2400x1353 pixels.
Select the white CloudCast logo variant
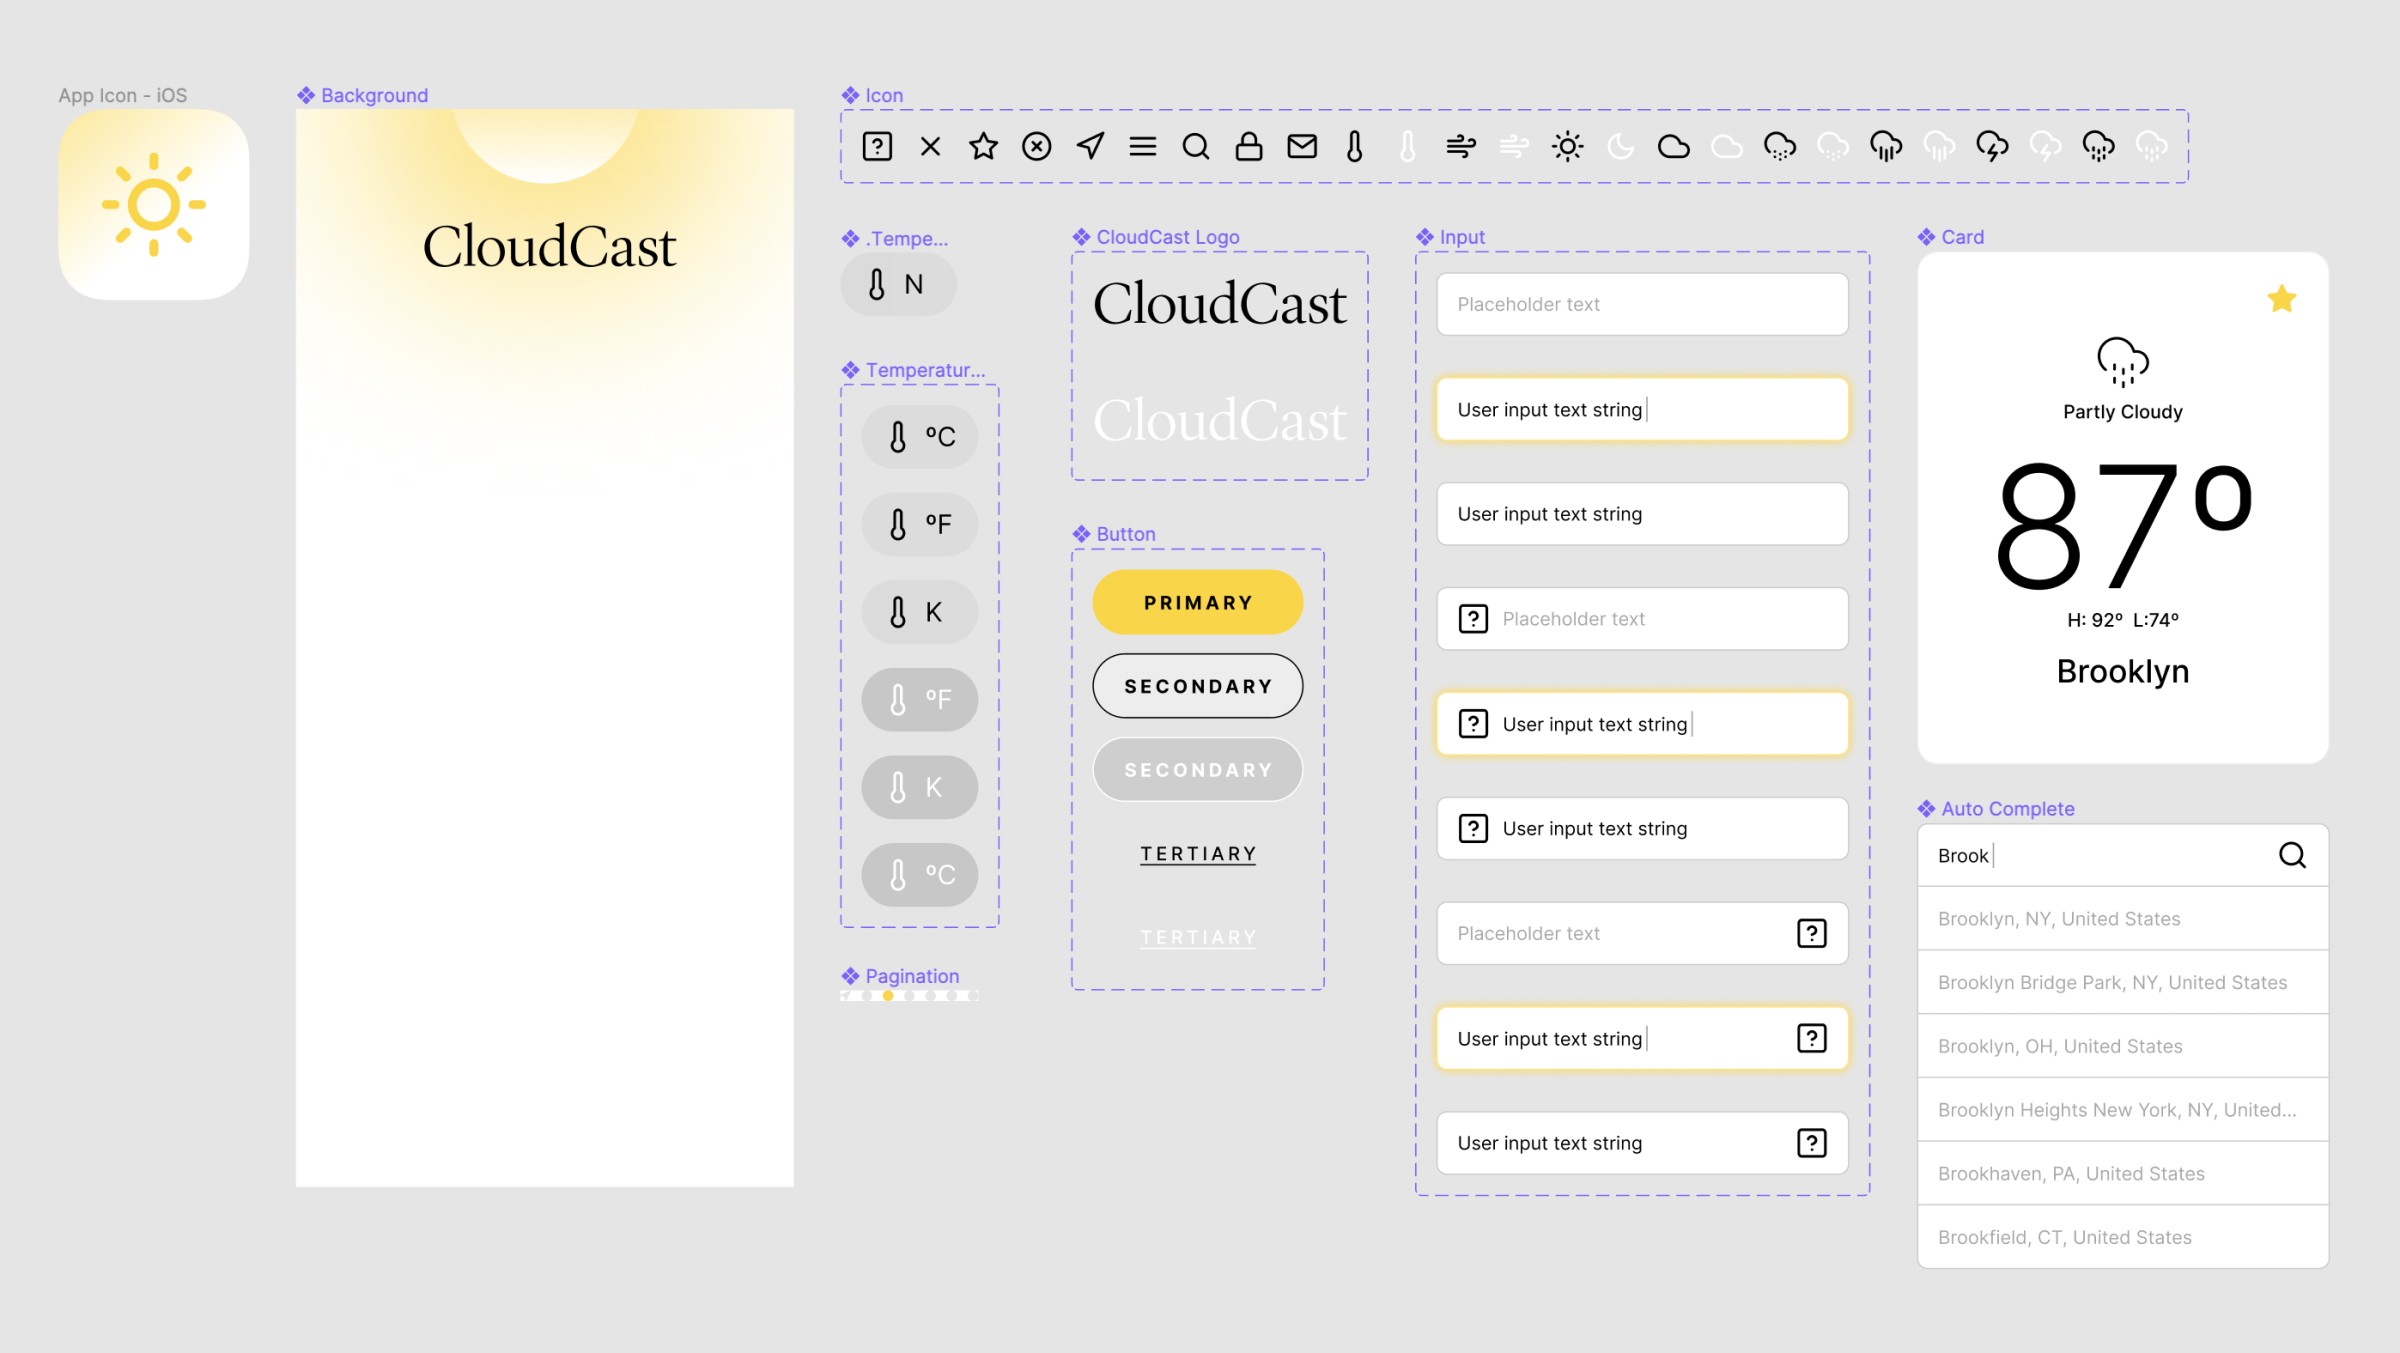click(1220, 420)
